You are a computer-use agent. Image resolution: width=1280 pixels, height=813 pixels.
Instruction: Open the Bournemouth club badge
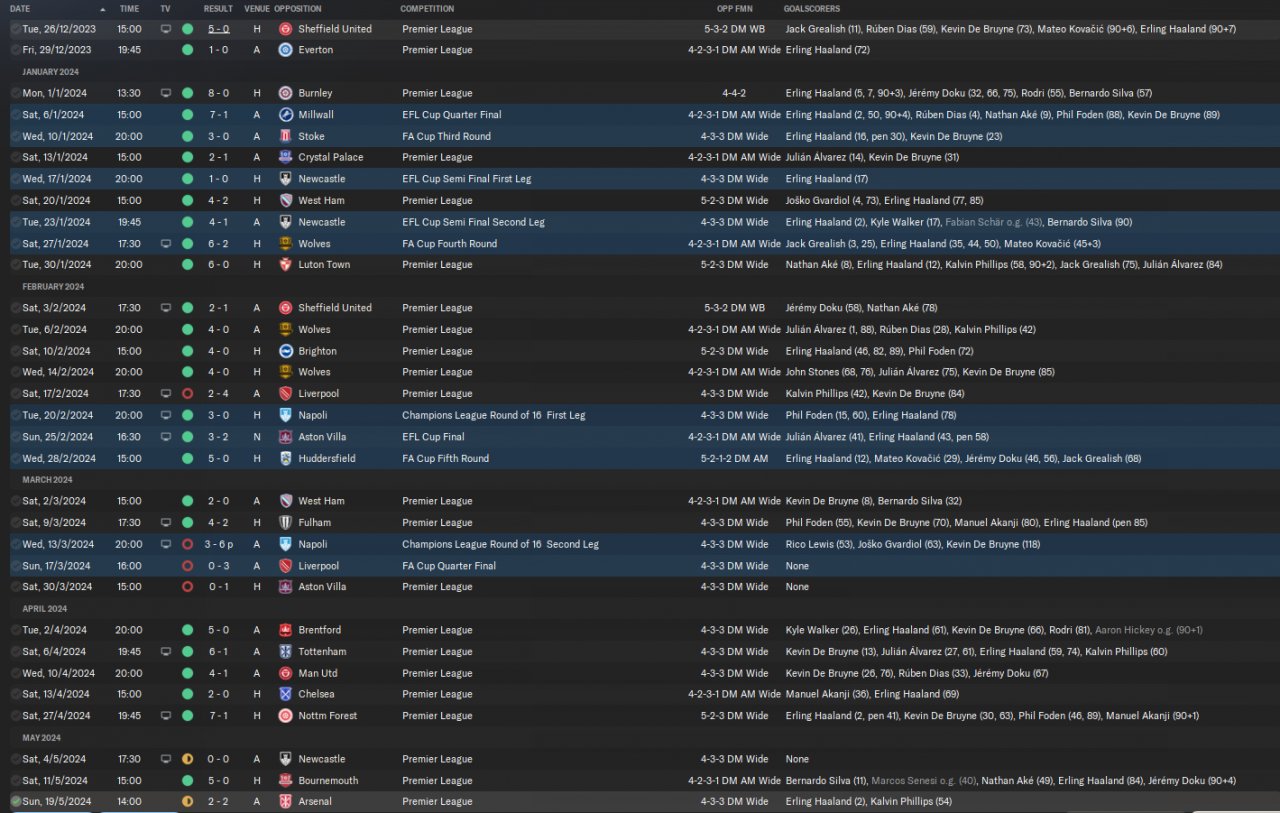click(286, 780)
